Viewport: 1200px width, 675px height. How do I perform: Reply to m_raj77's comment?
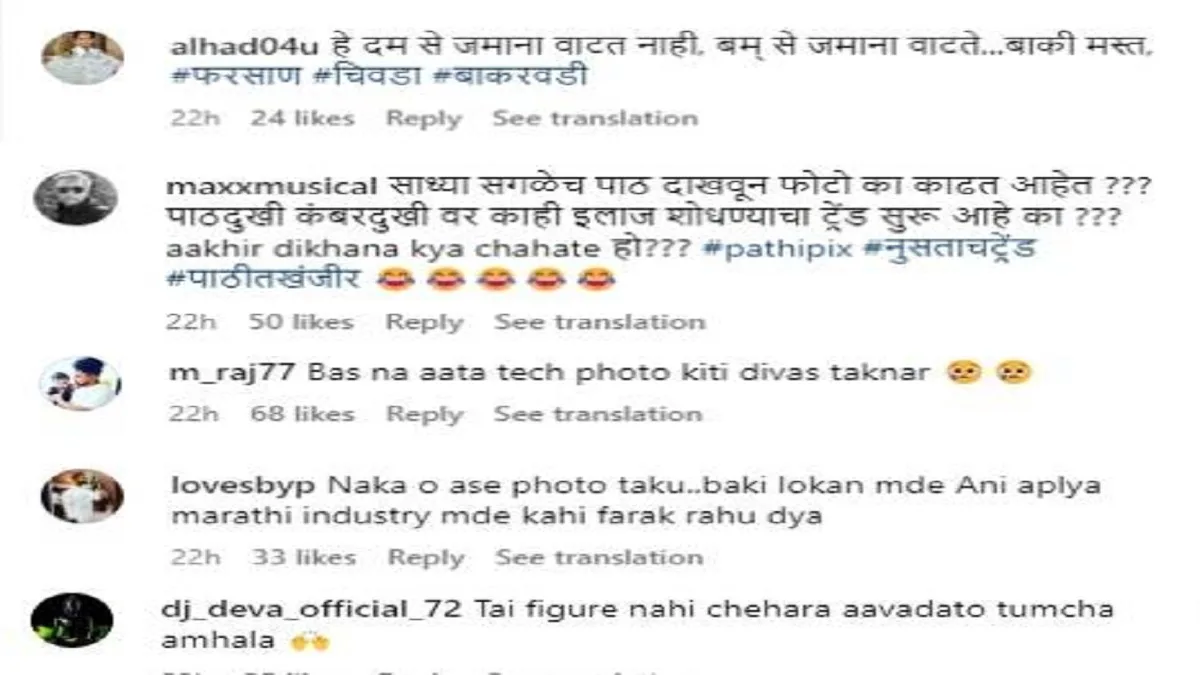(424, 413)
